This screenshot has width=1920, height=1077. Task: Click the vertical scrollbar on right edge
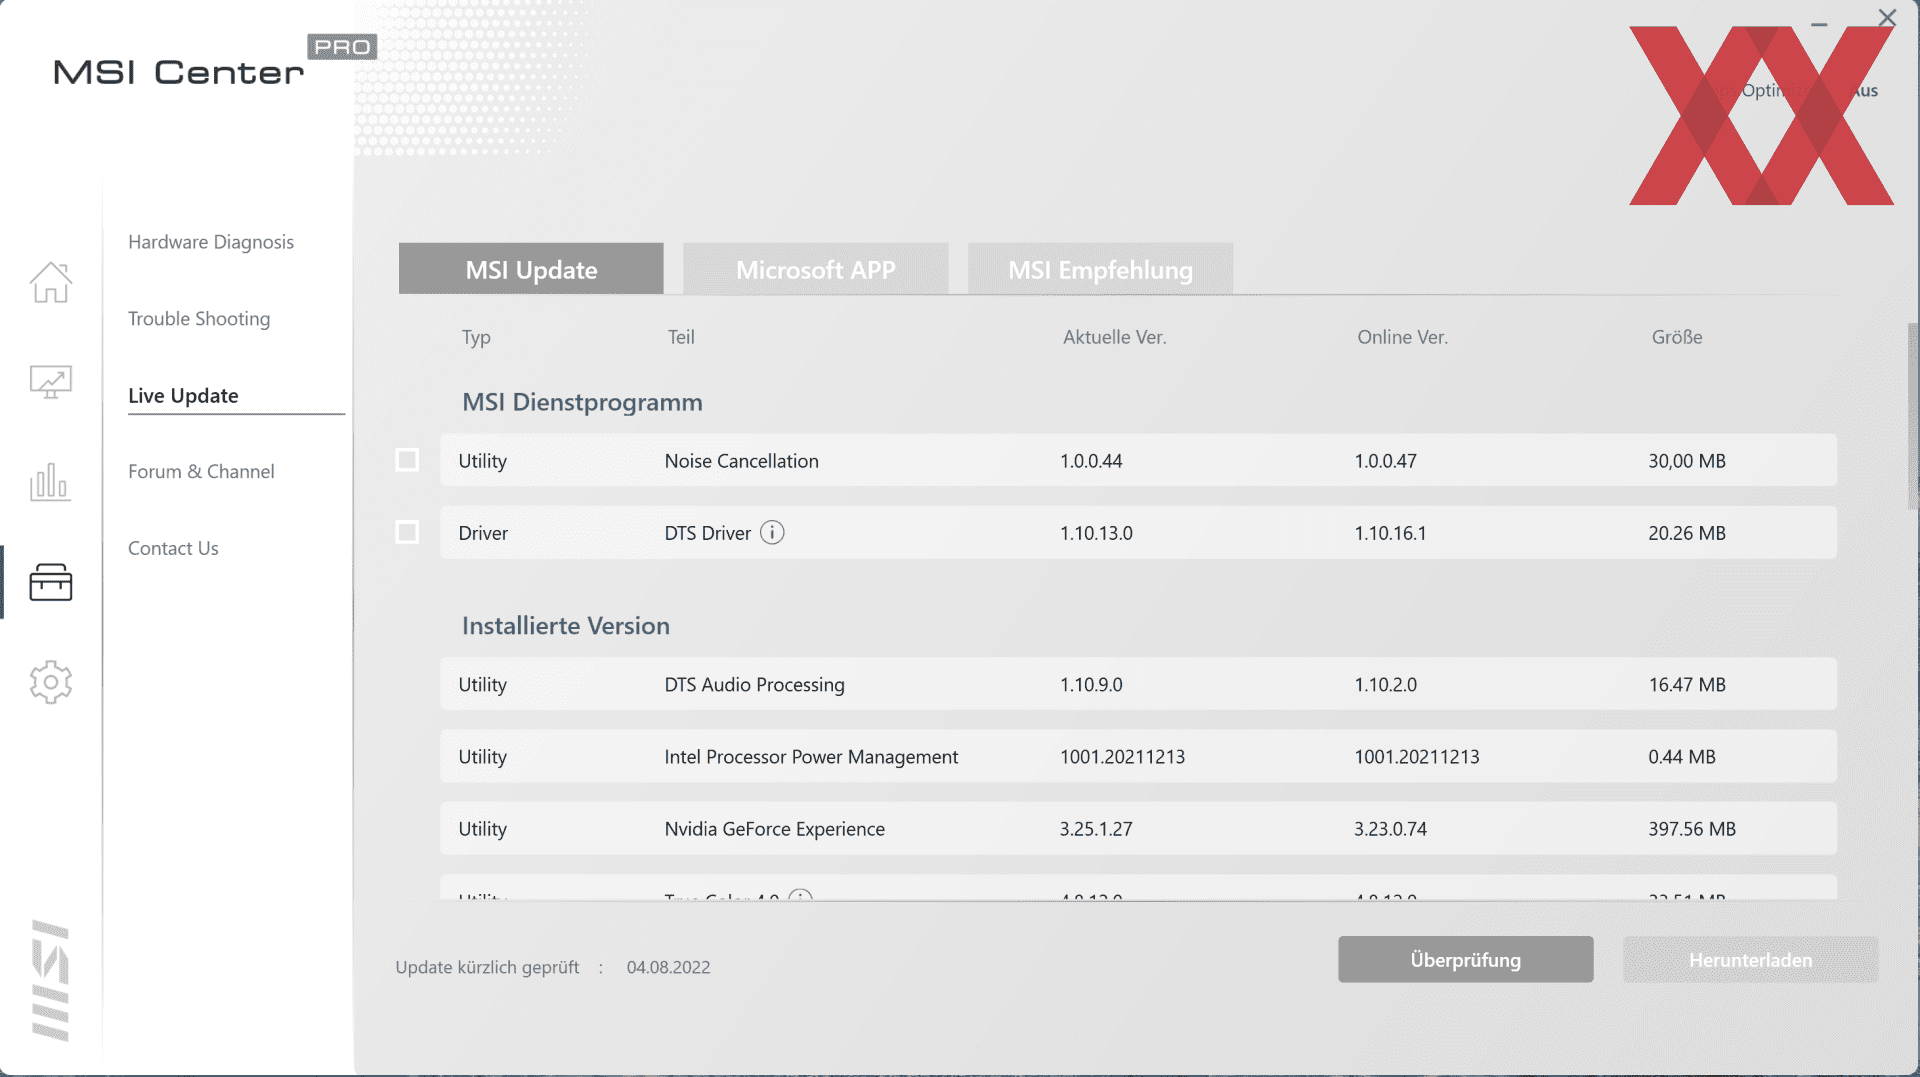(1913, 417)
